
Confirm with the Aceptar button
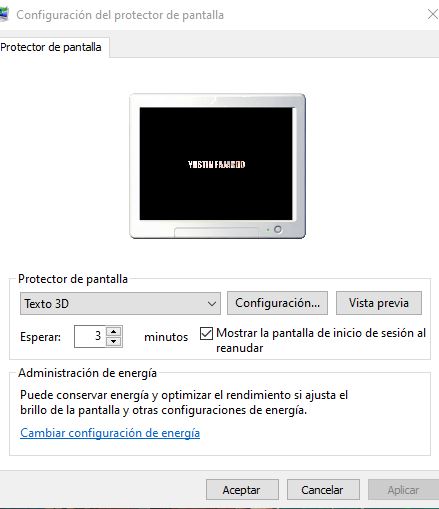[242, 490]
